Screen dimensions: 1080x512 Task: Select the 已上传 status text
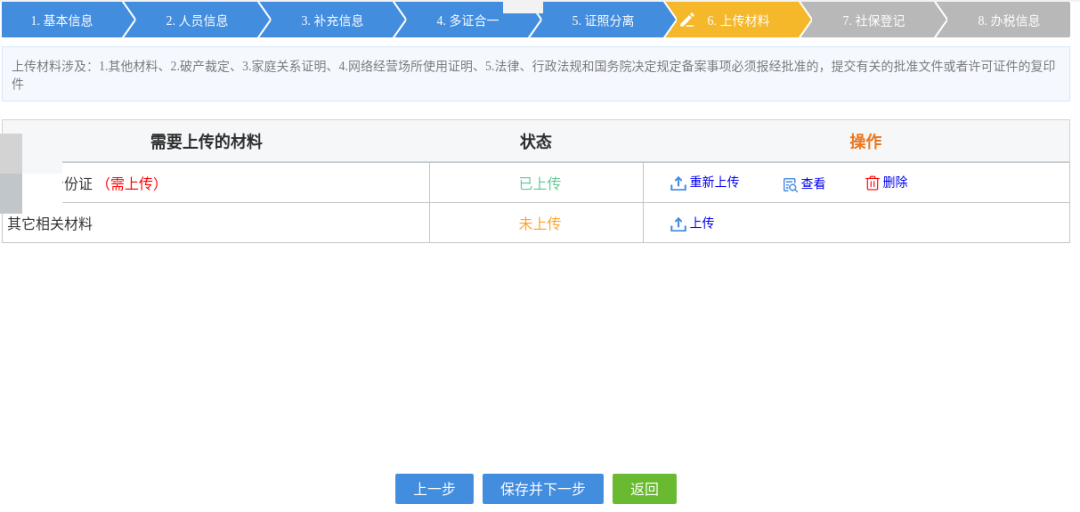(x=539, y=184)
